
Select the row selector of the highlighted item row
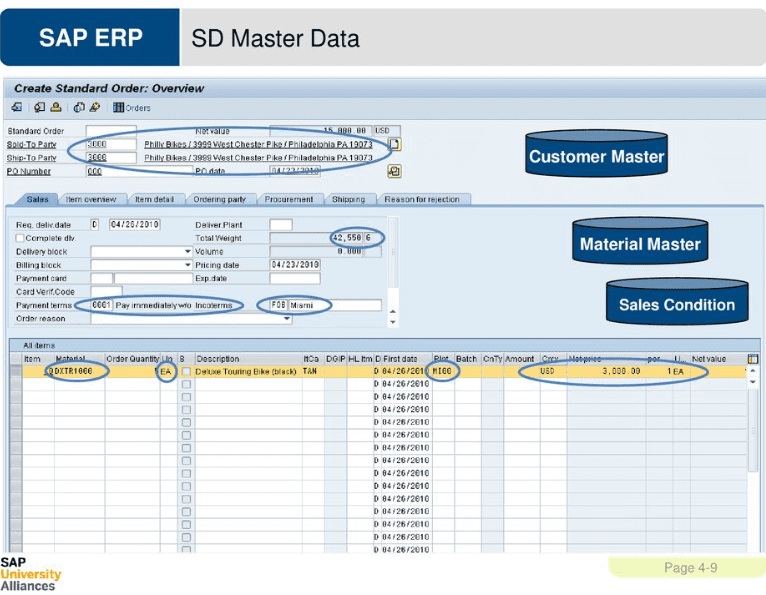pos(16,372)
